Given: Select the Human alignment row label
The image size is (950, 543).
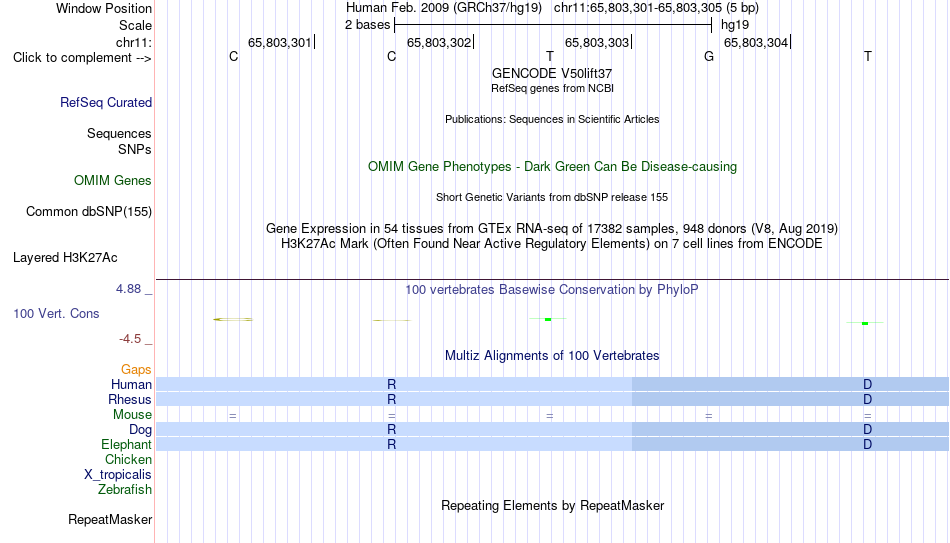Looking at the screenshot, I should tap(131, 384).
